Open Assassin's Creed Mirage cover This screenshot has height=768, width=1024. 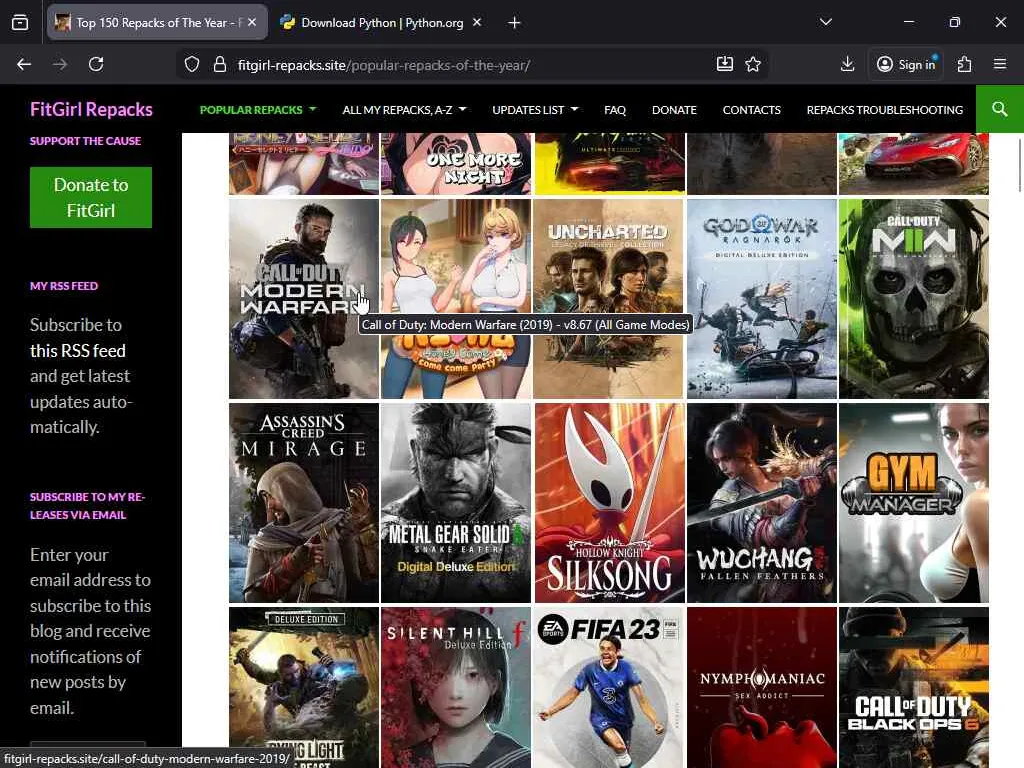[304, 503]
